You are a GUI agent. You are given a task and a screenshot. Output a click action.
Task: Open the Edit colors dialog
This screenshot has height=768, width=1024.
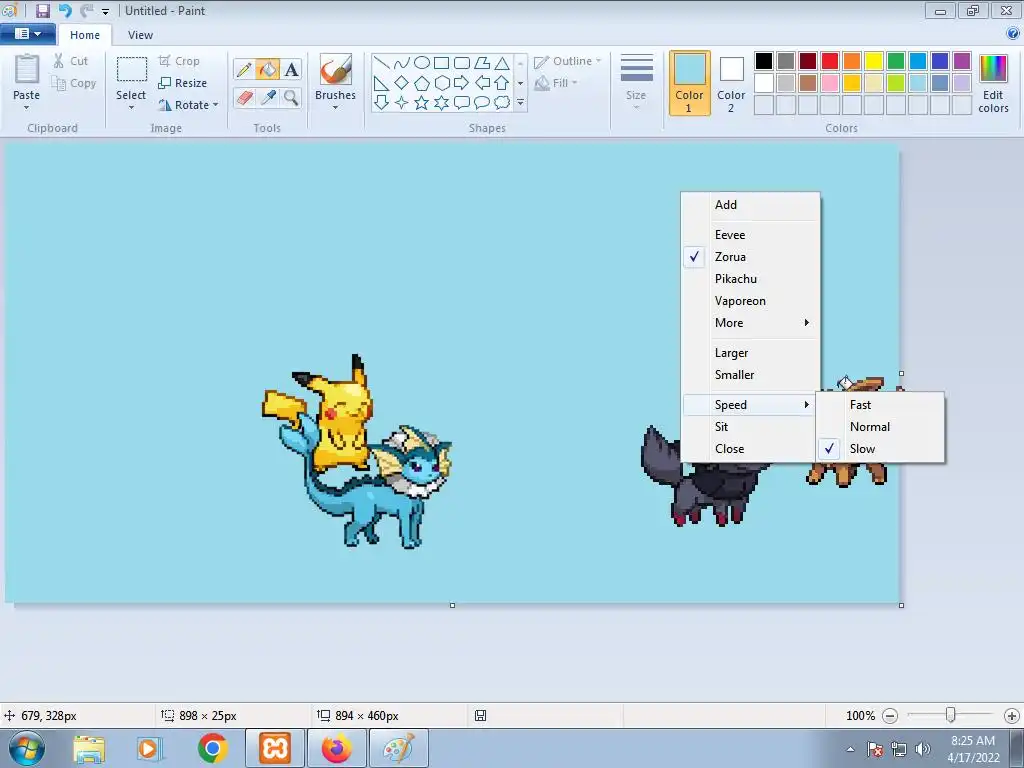pyautogui.click(x=993, y=84)
